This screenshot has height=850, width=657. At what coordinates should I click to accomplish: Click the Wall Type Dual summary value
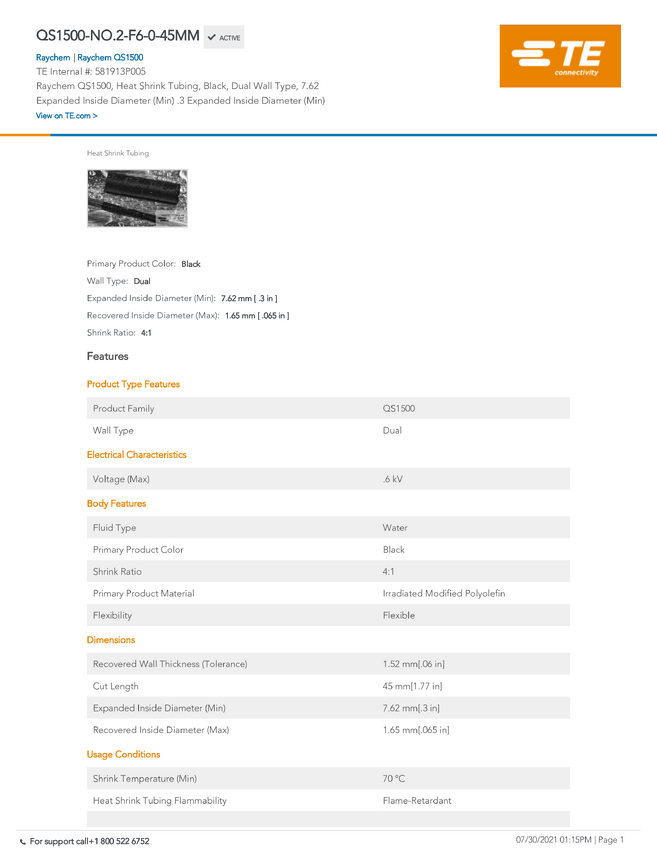(x=142, y=281)
